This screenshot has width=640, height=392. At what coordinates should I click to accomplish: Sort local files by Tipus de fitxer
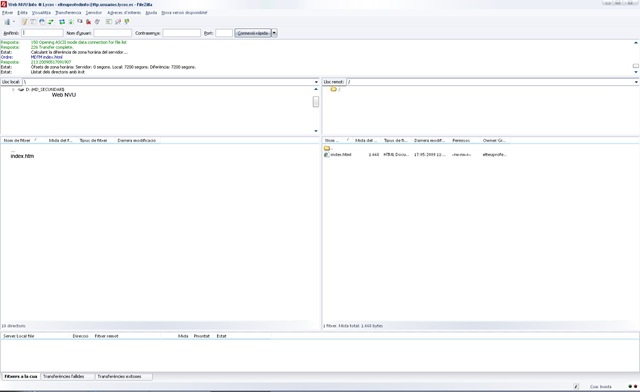[x=95, y=140]
